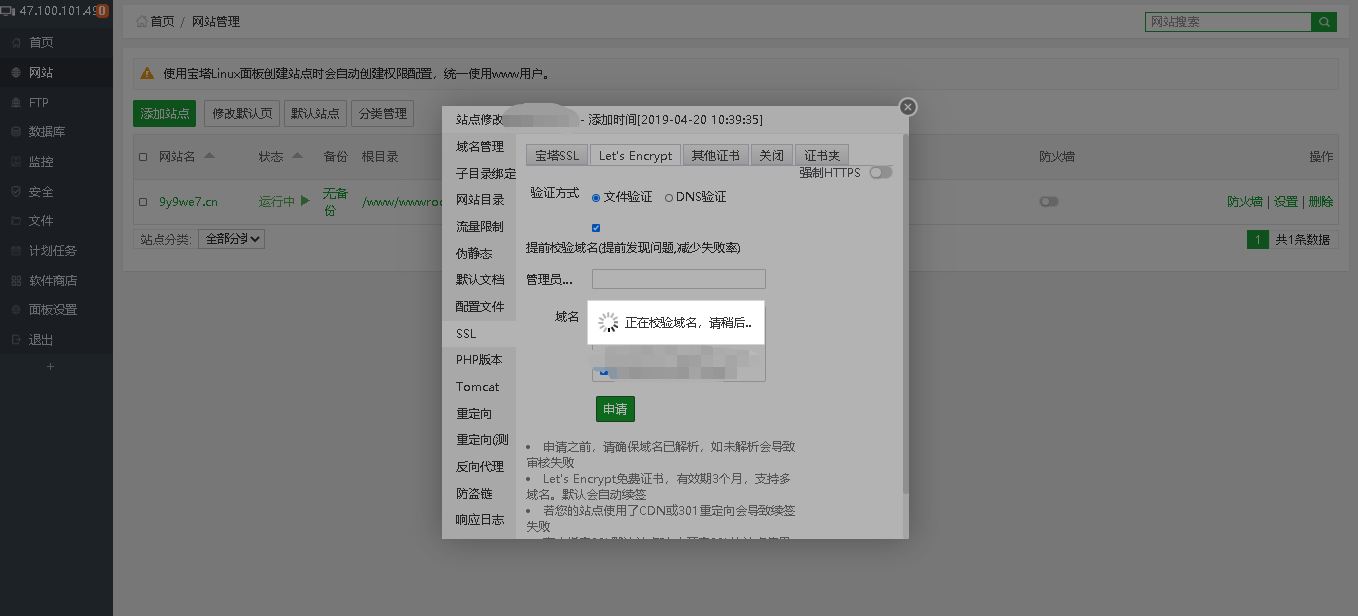Click 运行中 play status icon
The height and width of the screenshot is (616, 1358).
click(306, 201)
